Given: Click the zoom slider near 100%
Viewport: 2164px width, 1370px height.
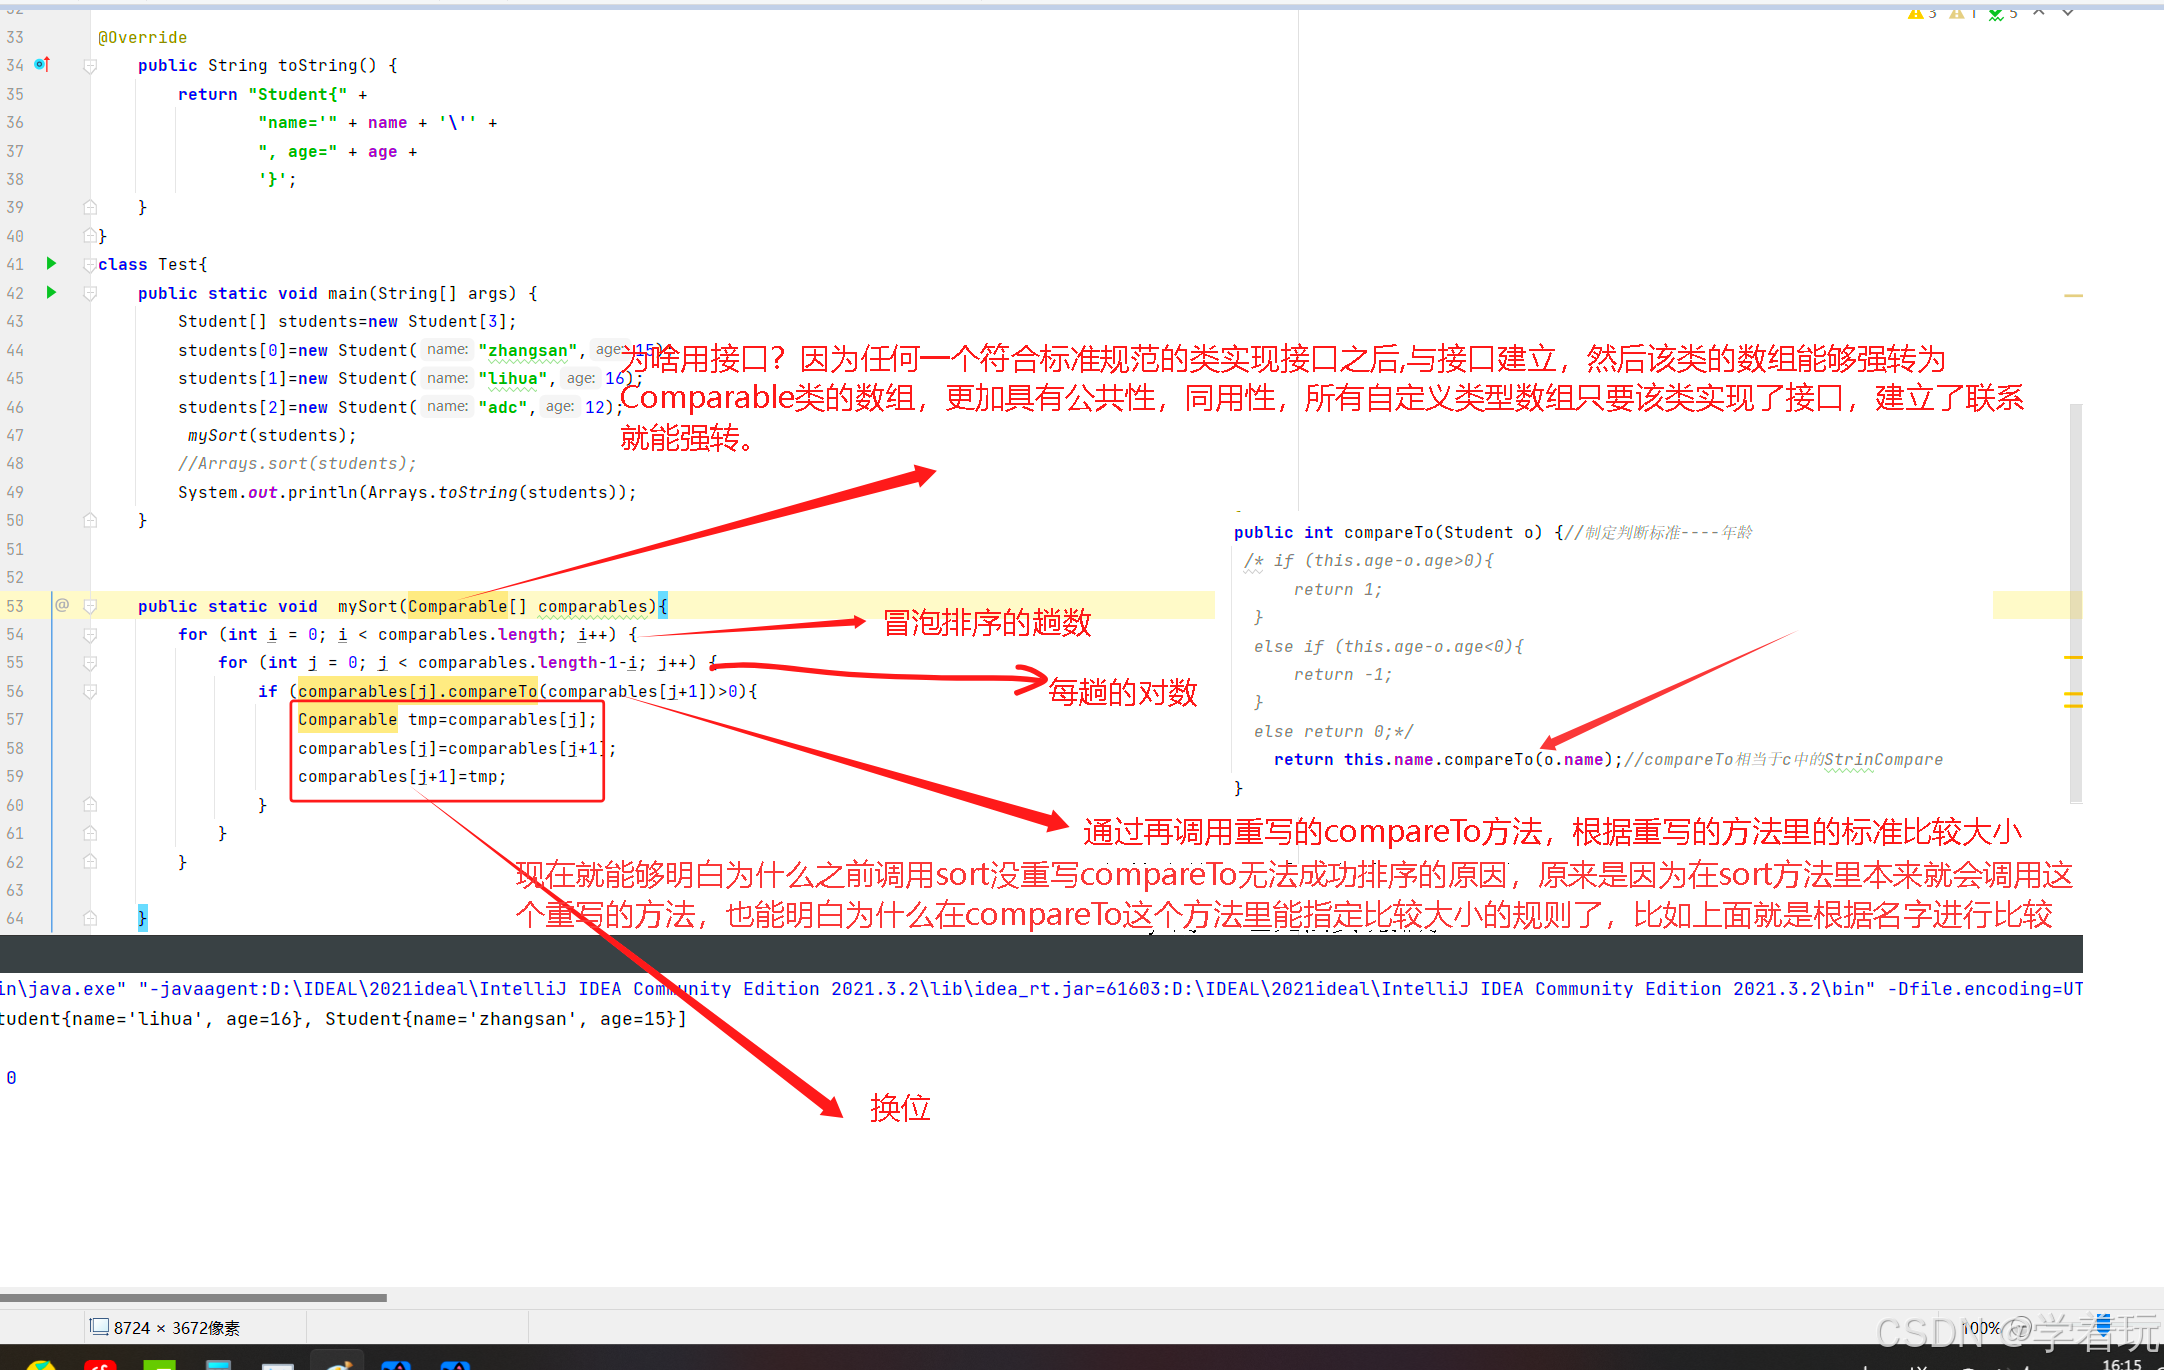Looking at the screenshot, I should tap(2102, 1326).
